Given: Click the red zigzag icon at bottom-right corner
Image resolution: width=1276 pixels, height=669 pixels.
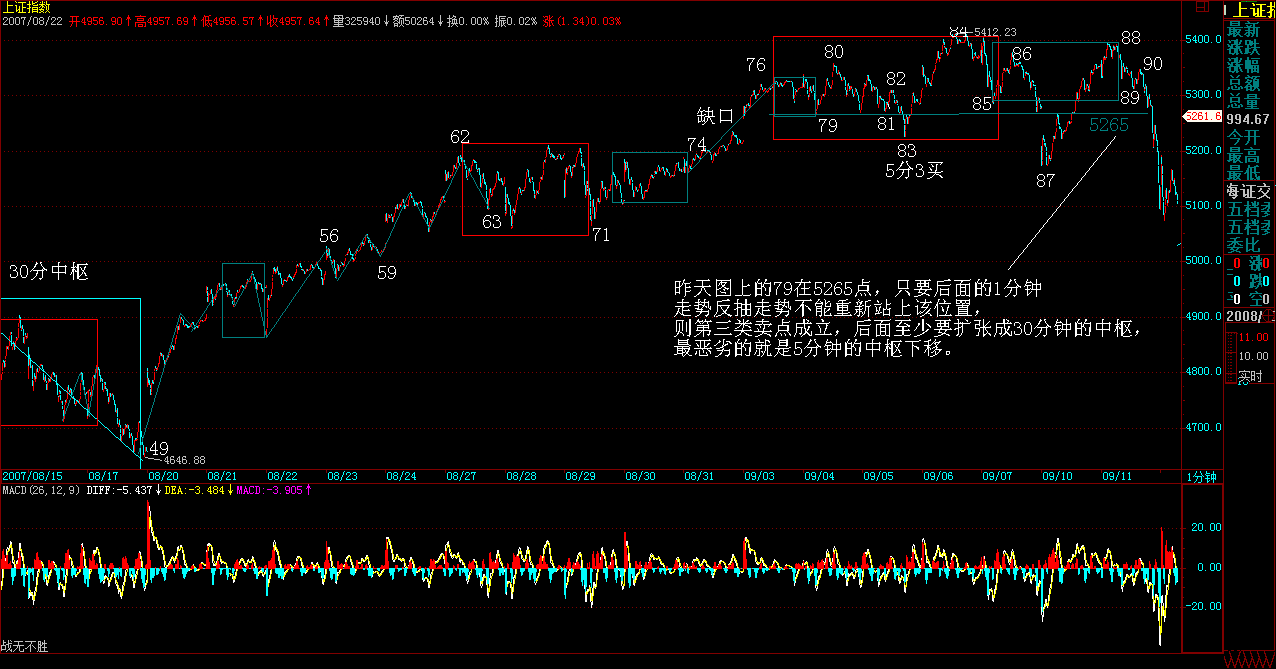Looking at the screenshot, I should point(1249,661).
